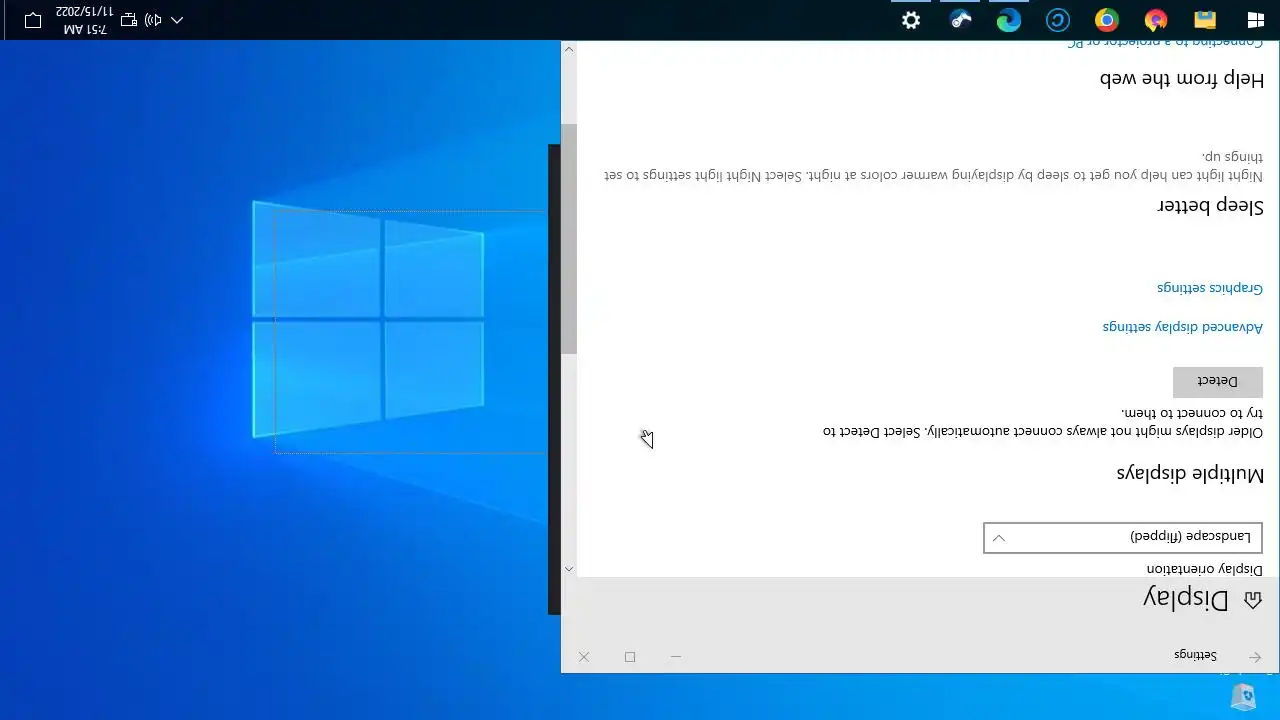Click the scrollbar arrow beside Help from the web
The height and width of the screenshot is (720, 1280).
pos(569,49)
